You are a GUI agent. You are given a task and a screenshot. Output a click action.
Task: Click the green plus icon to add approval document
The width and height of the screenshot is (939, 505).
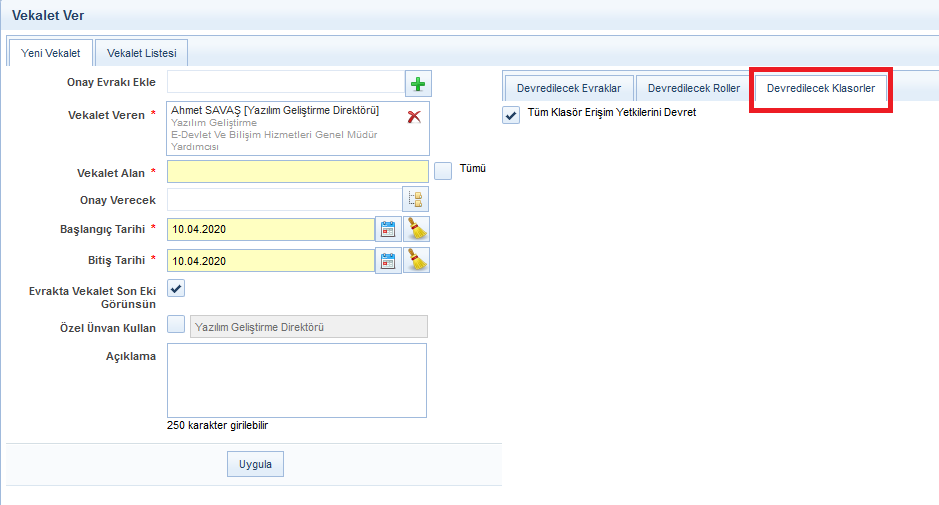coord(417,83)
